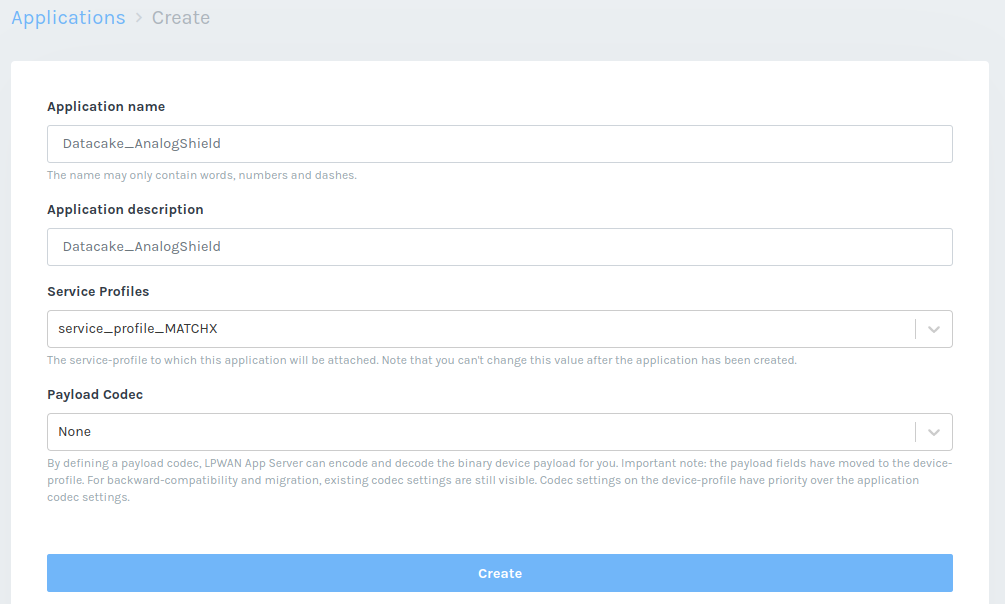Viewport: 1005px width, 604px height.
Task: Focus the Application name input field
Action: [499, 144]
